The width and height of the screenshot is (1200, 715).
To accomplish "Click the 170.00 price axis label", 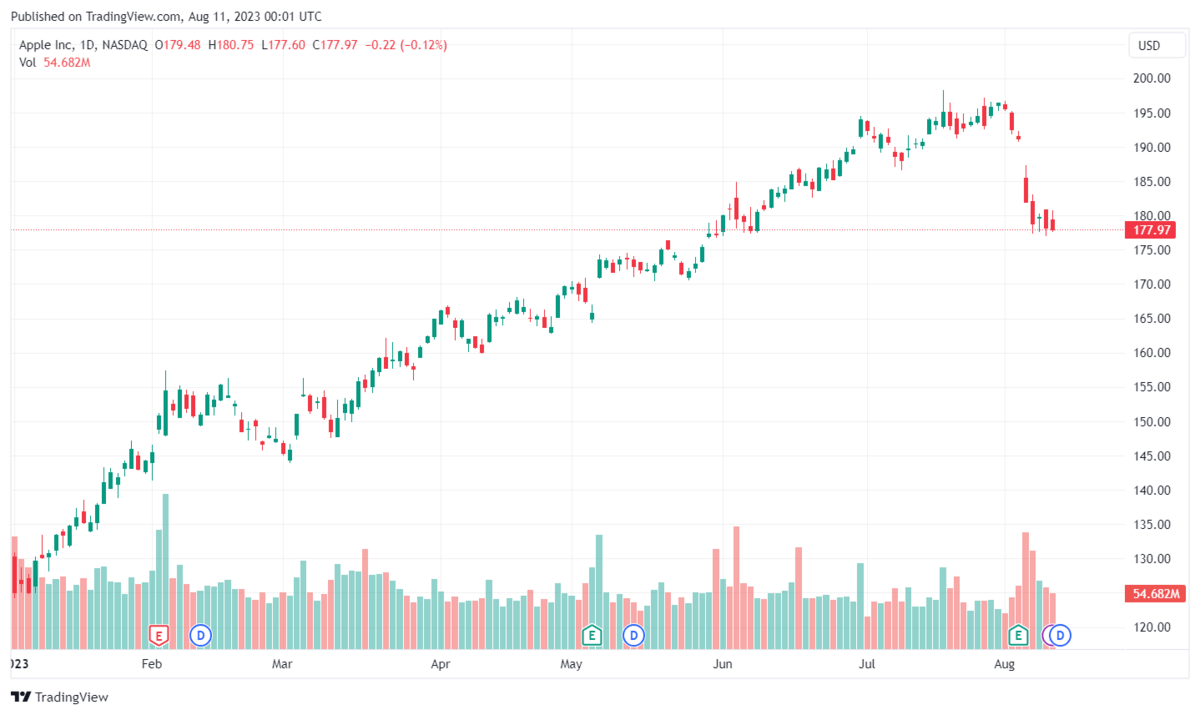I will click(1152, 284).
